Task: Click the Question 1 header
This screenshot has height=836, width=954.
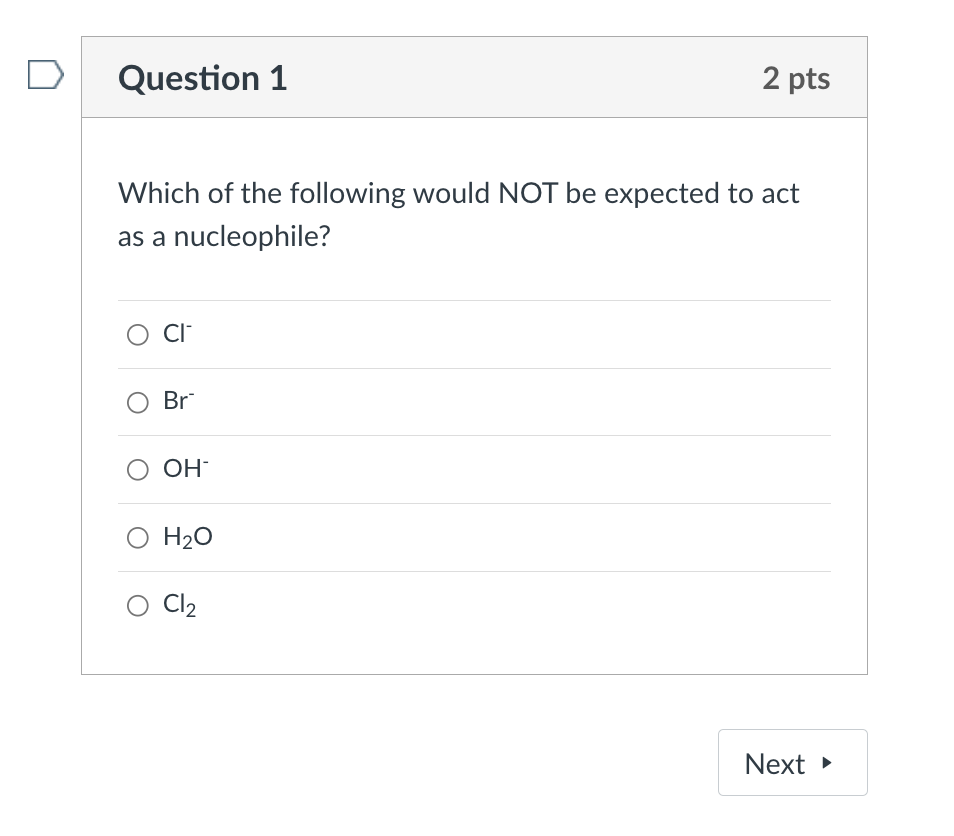Action: point(202,78)
